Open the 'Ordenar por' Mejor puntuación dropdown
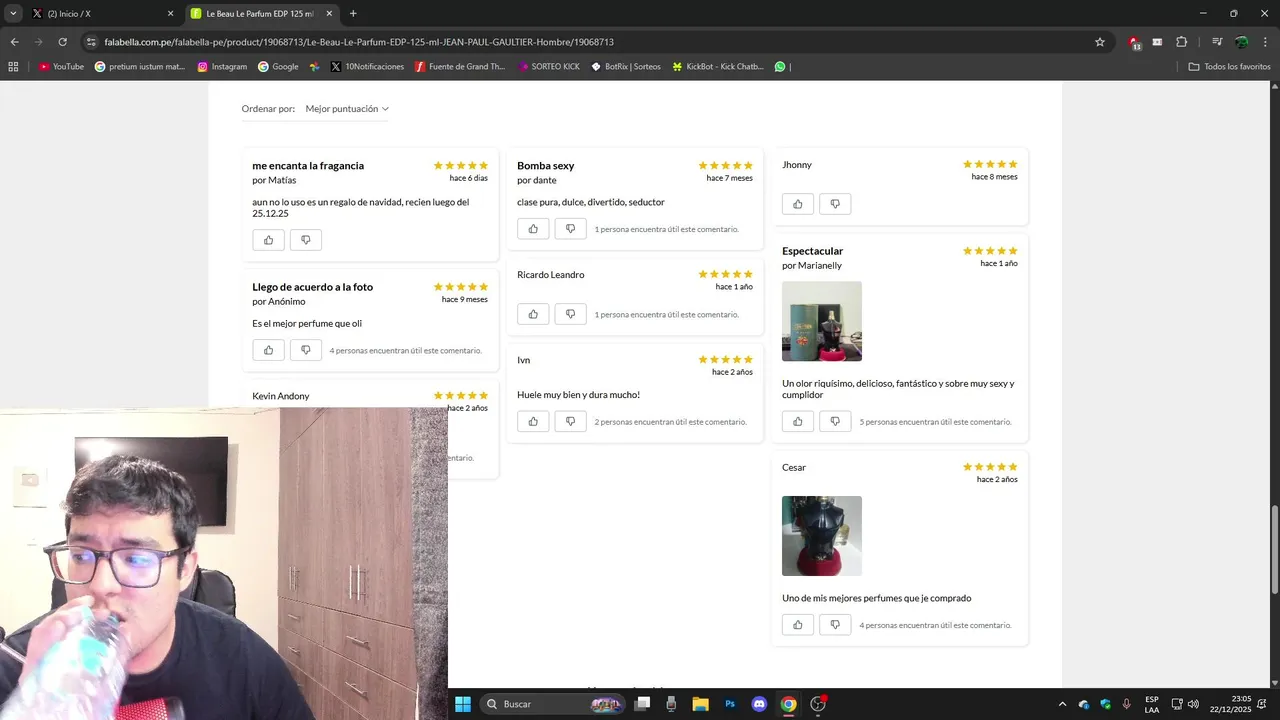1280x720 pixels. (x=347, y=108)
